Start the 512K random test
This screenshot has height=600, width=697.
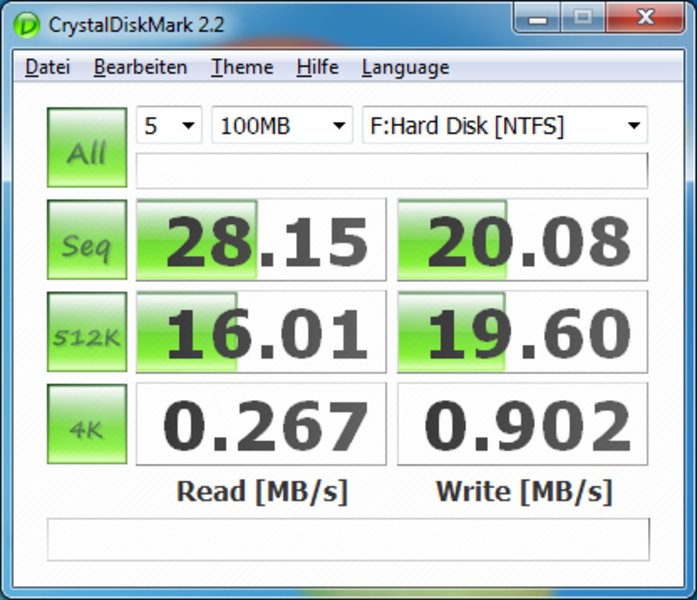click(87, 332)
